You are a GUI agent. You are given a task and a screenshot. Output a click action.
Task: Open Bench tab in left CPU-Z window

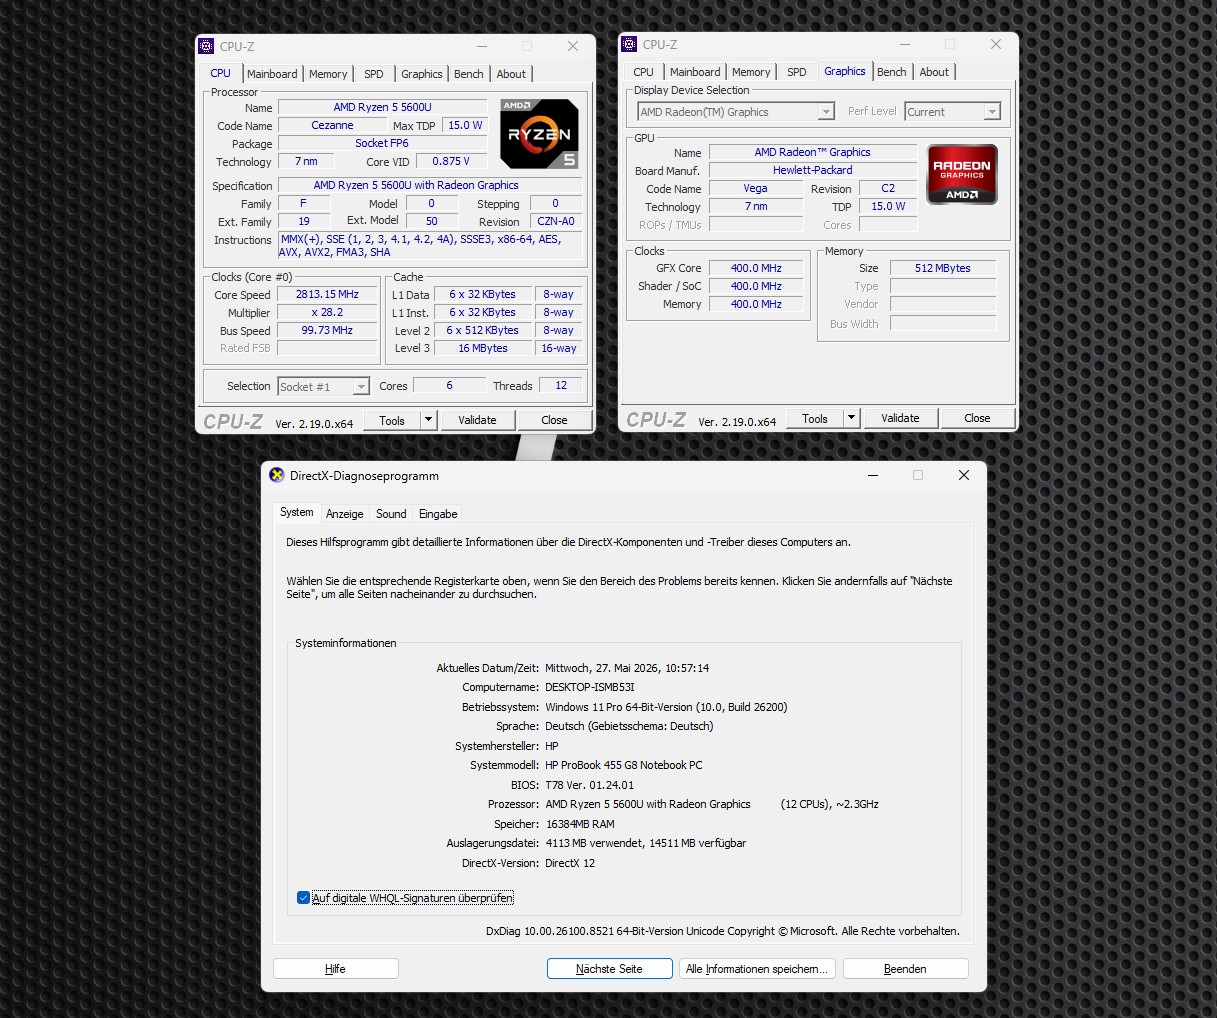(x=469, y=74)
